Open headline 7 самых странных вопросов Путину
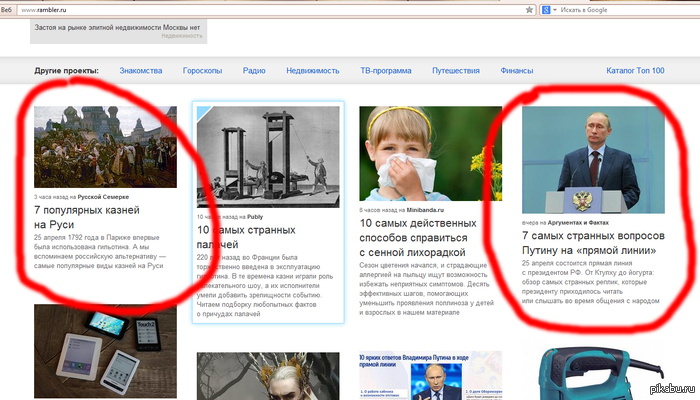 point(593,243)
